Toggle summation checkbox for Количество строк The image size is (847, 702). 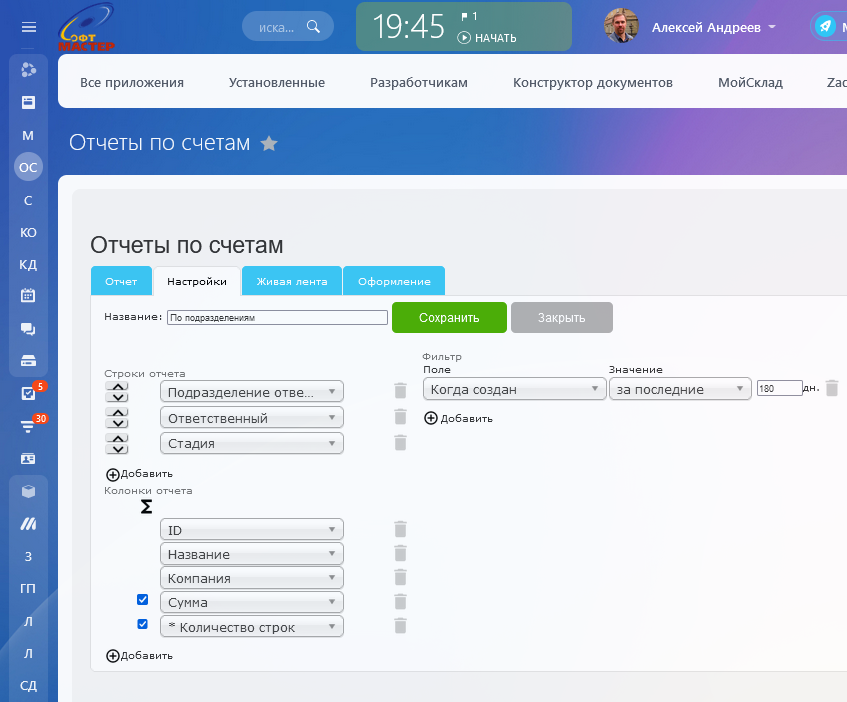pyautogui.click(x=143, y=624)
